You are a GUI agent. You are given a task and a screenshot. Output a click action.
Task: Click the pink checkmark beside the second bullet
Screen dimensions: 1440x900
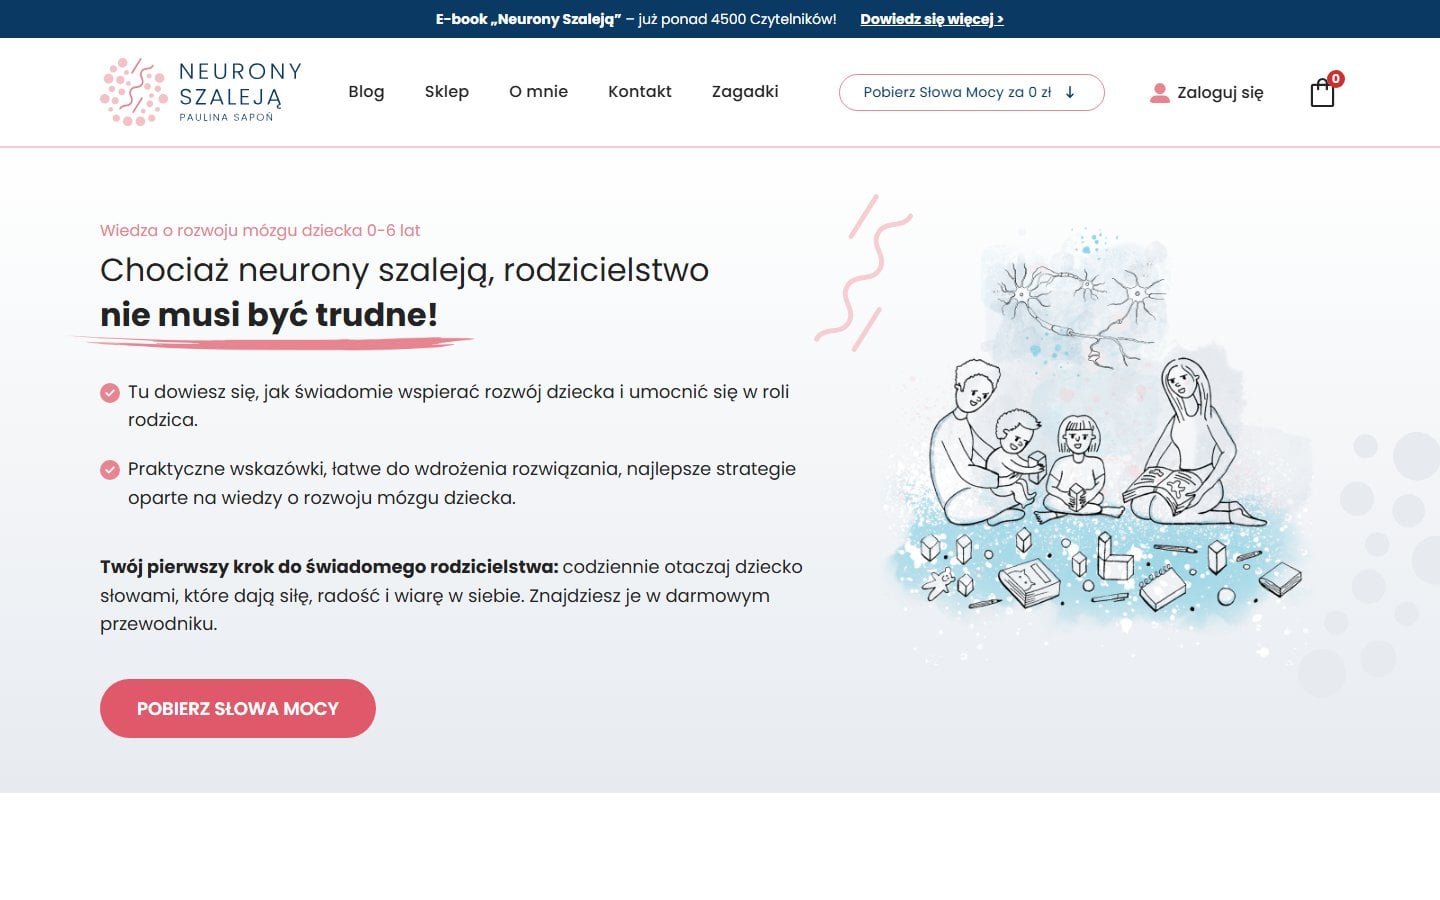109,469
